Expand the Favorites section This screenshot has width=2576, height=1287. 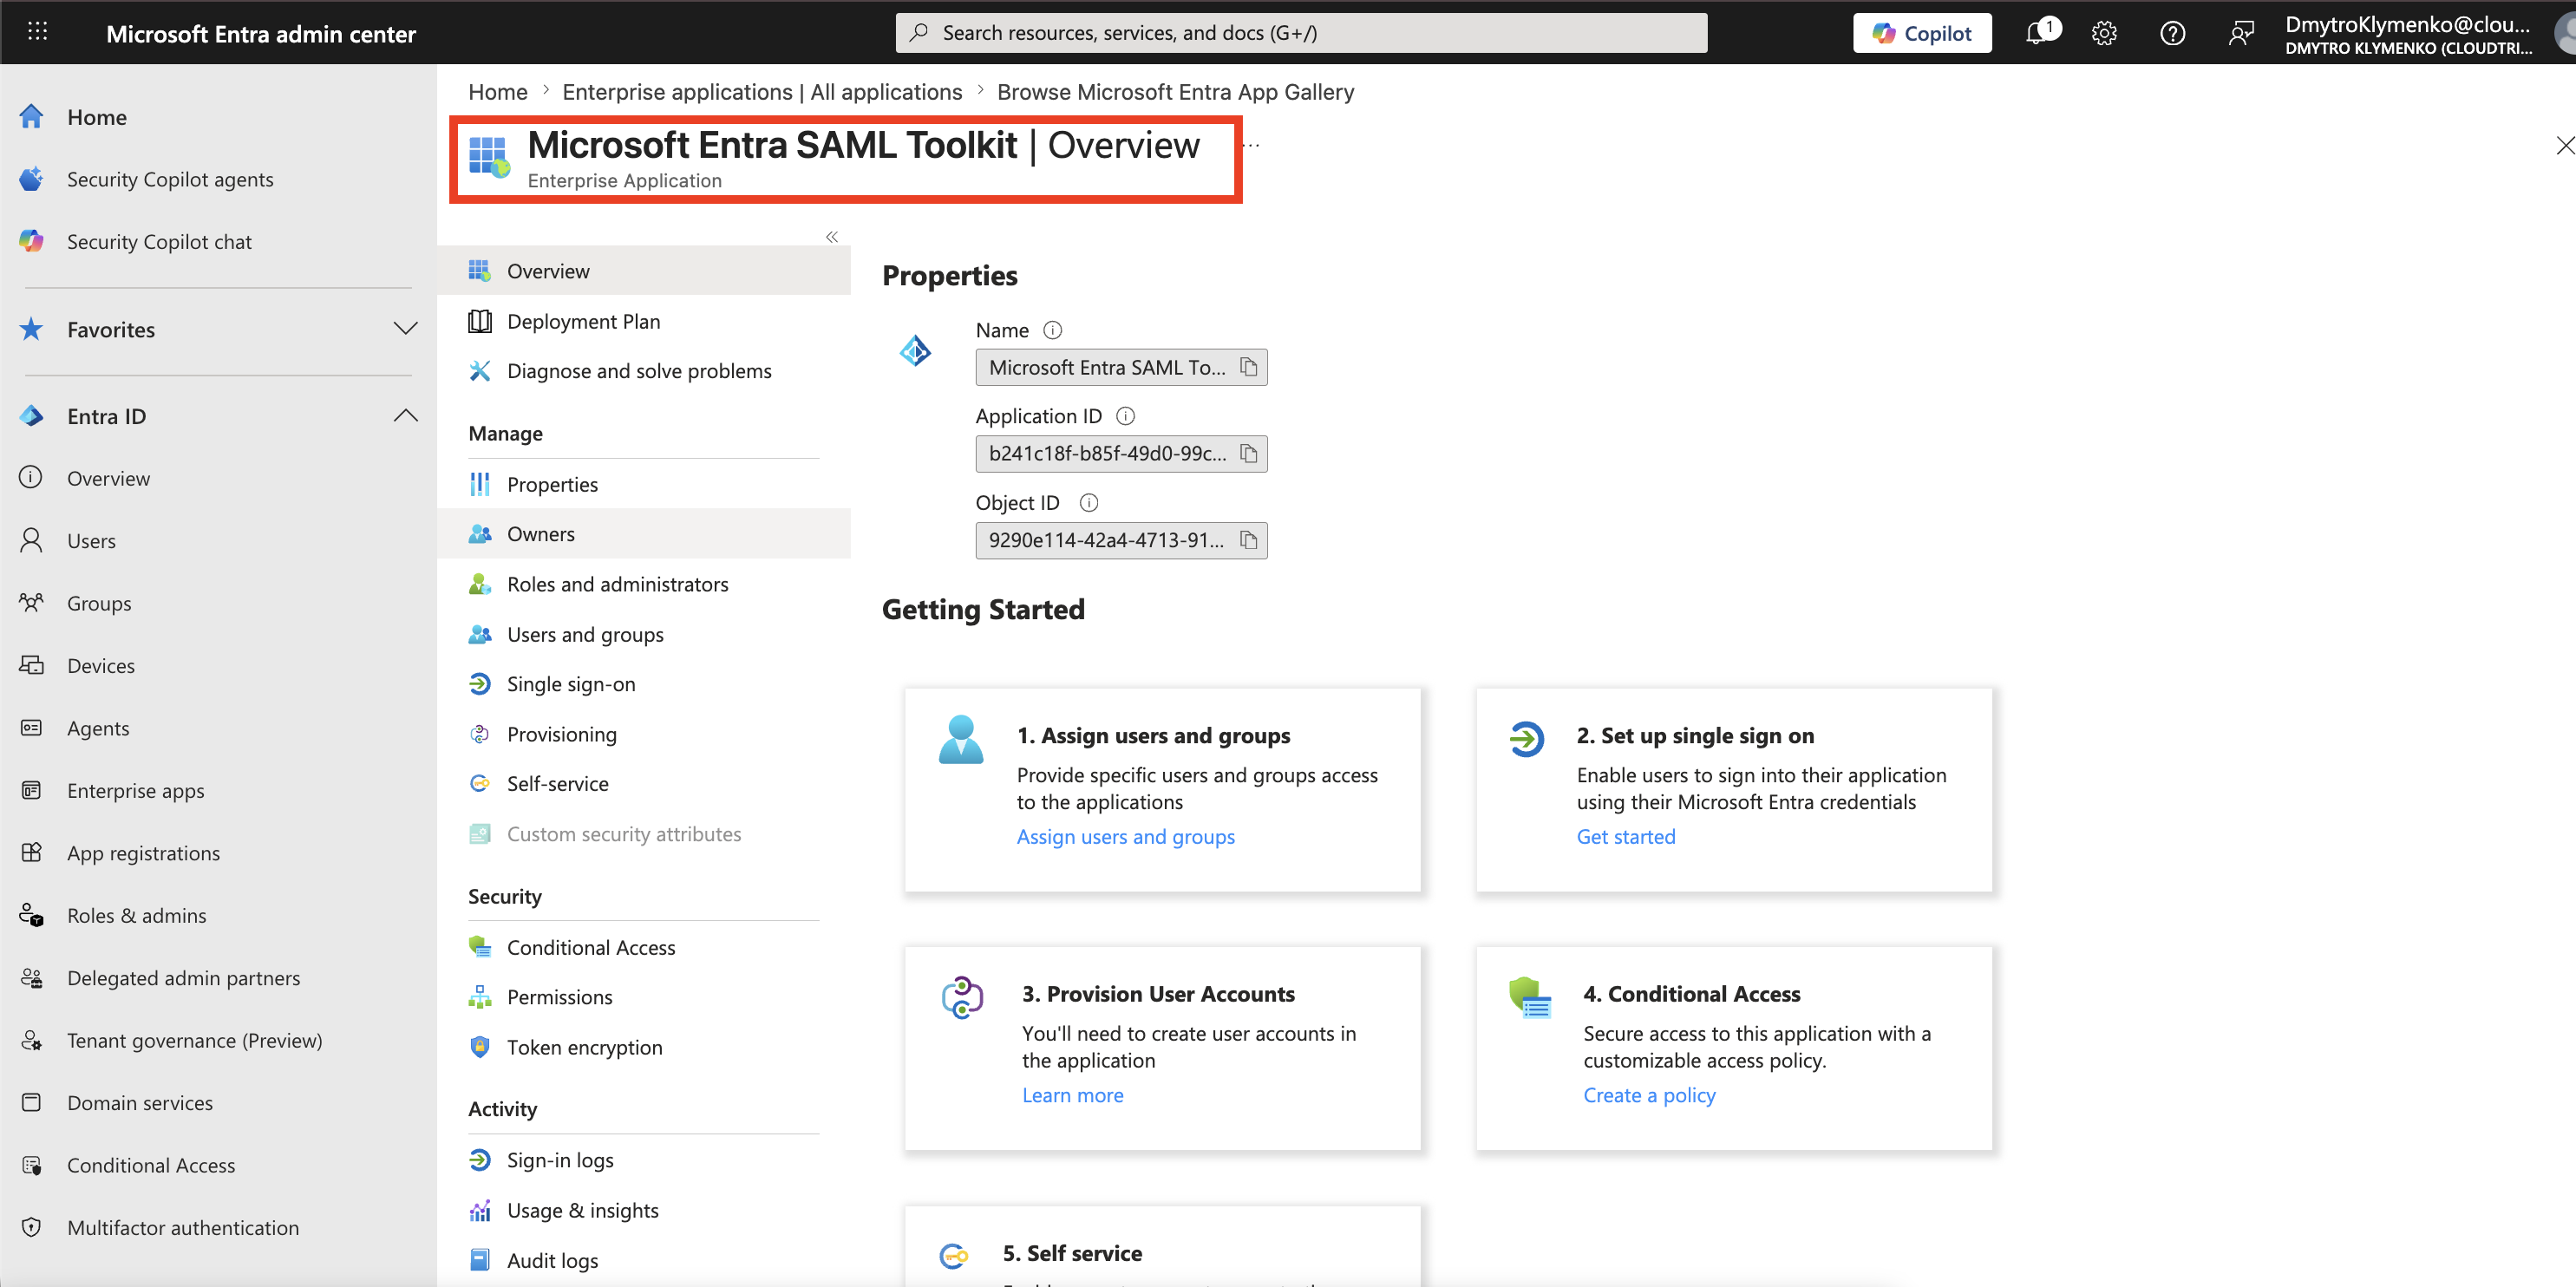pos(405,329)
